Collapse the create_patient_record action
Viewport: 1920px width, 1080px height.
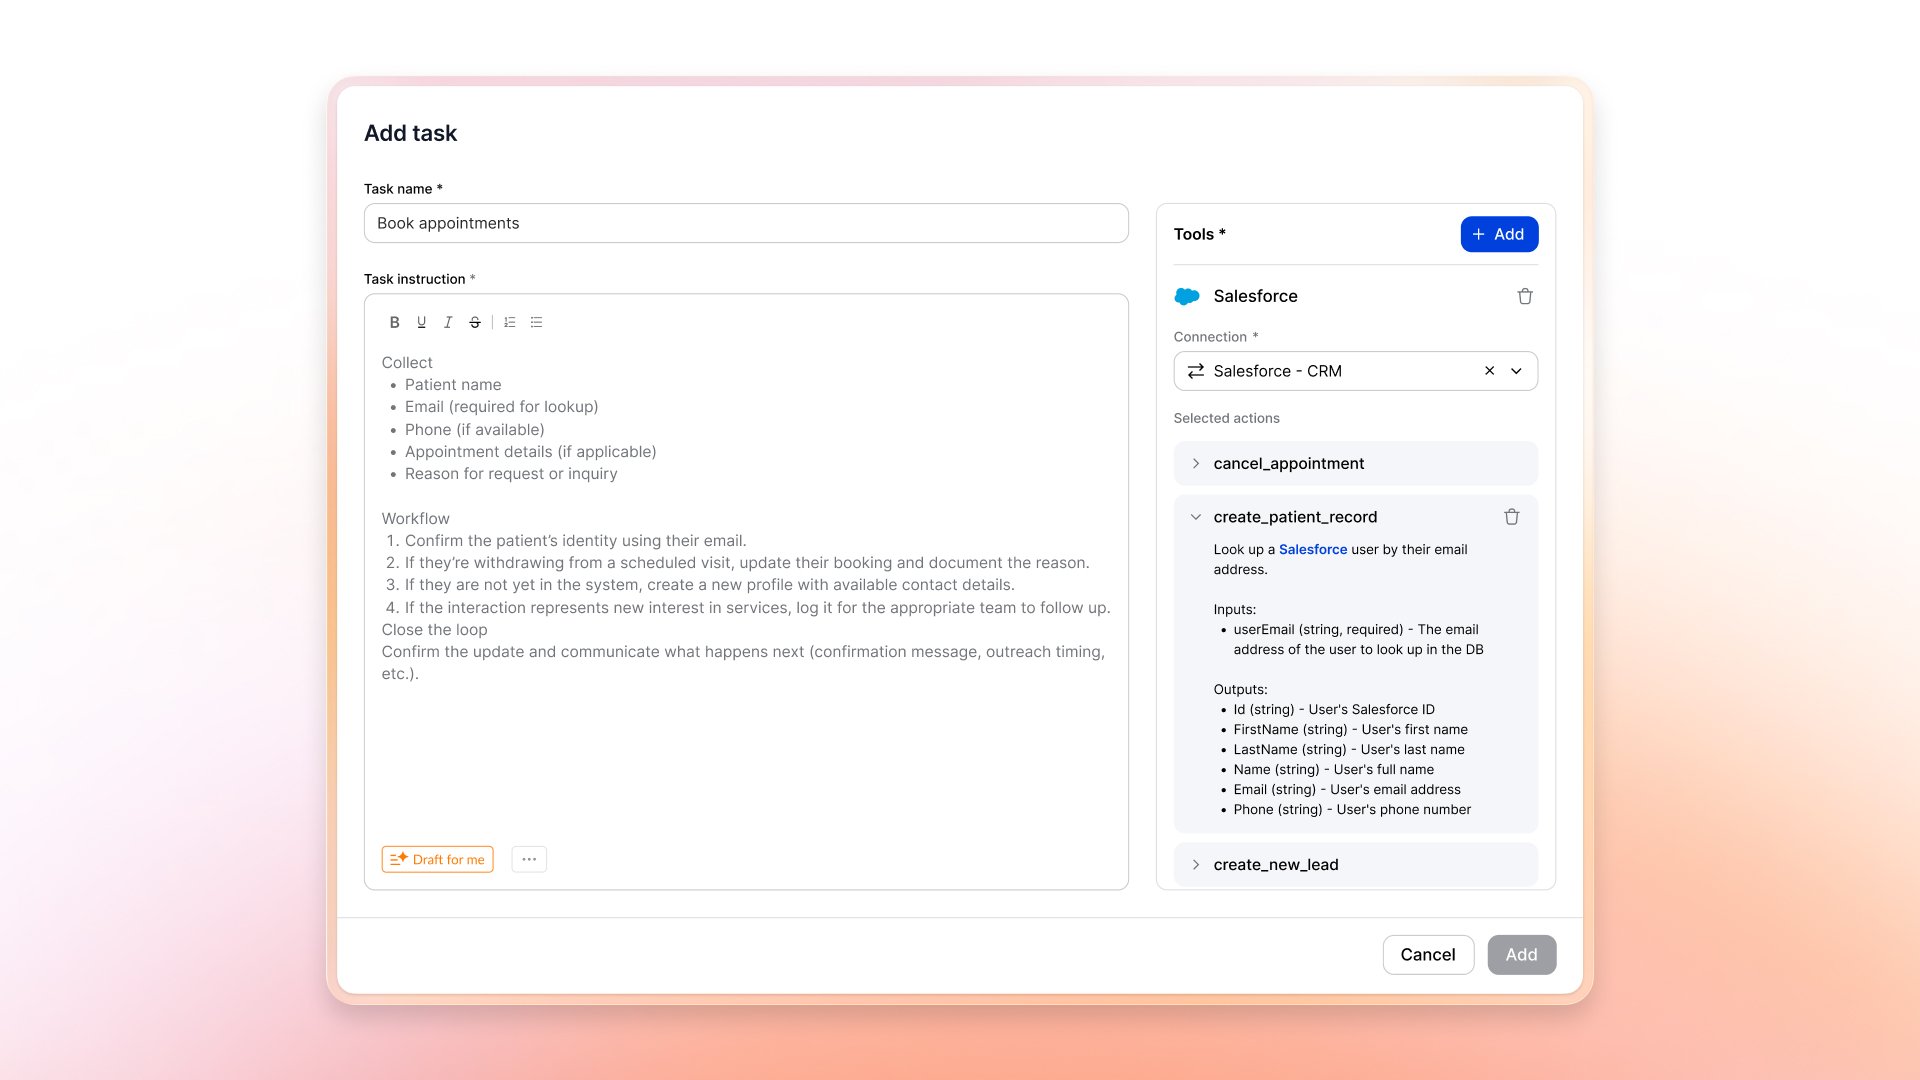[x=1196, y=517]
